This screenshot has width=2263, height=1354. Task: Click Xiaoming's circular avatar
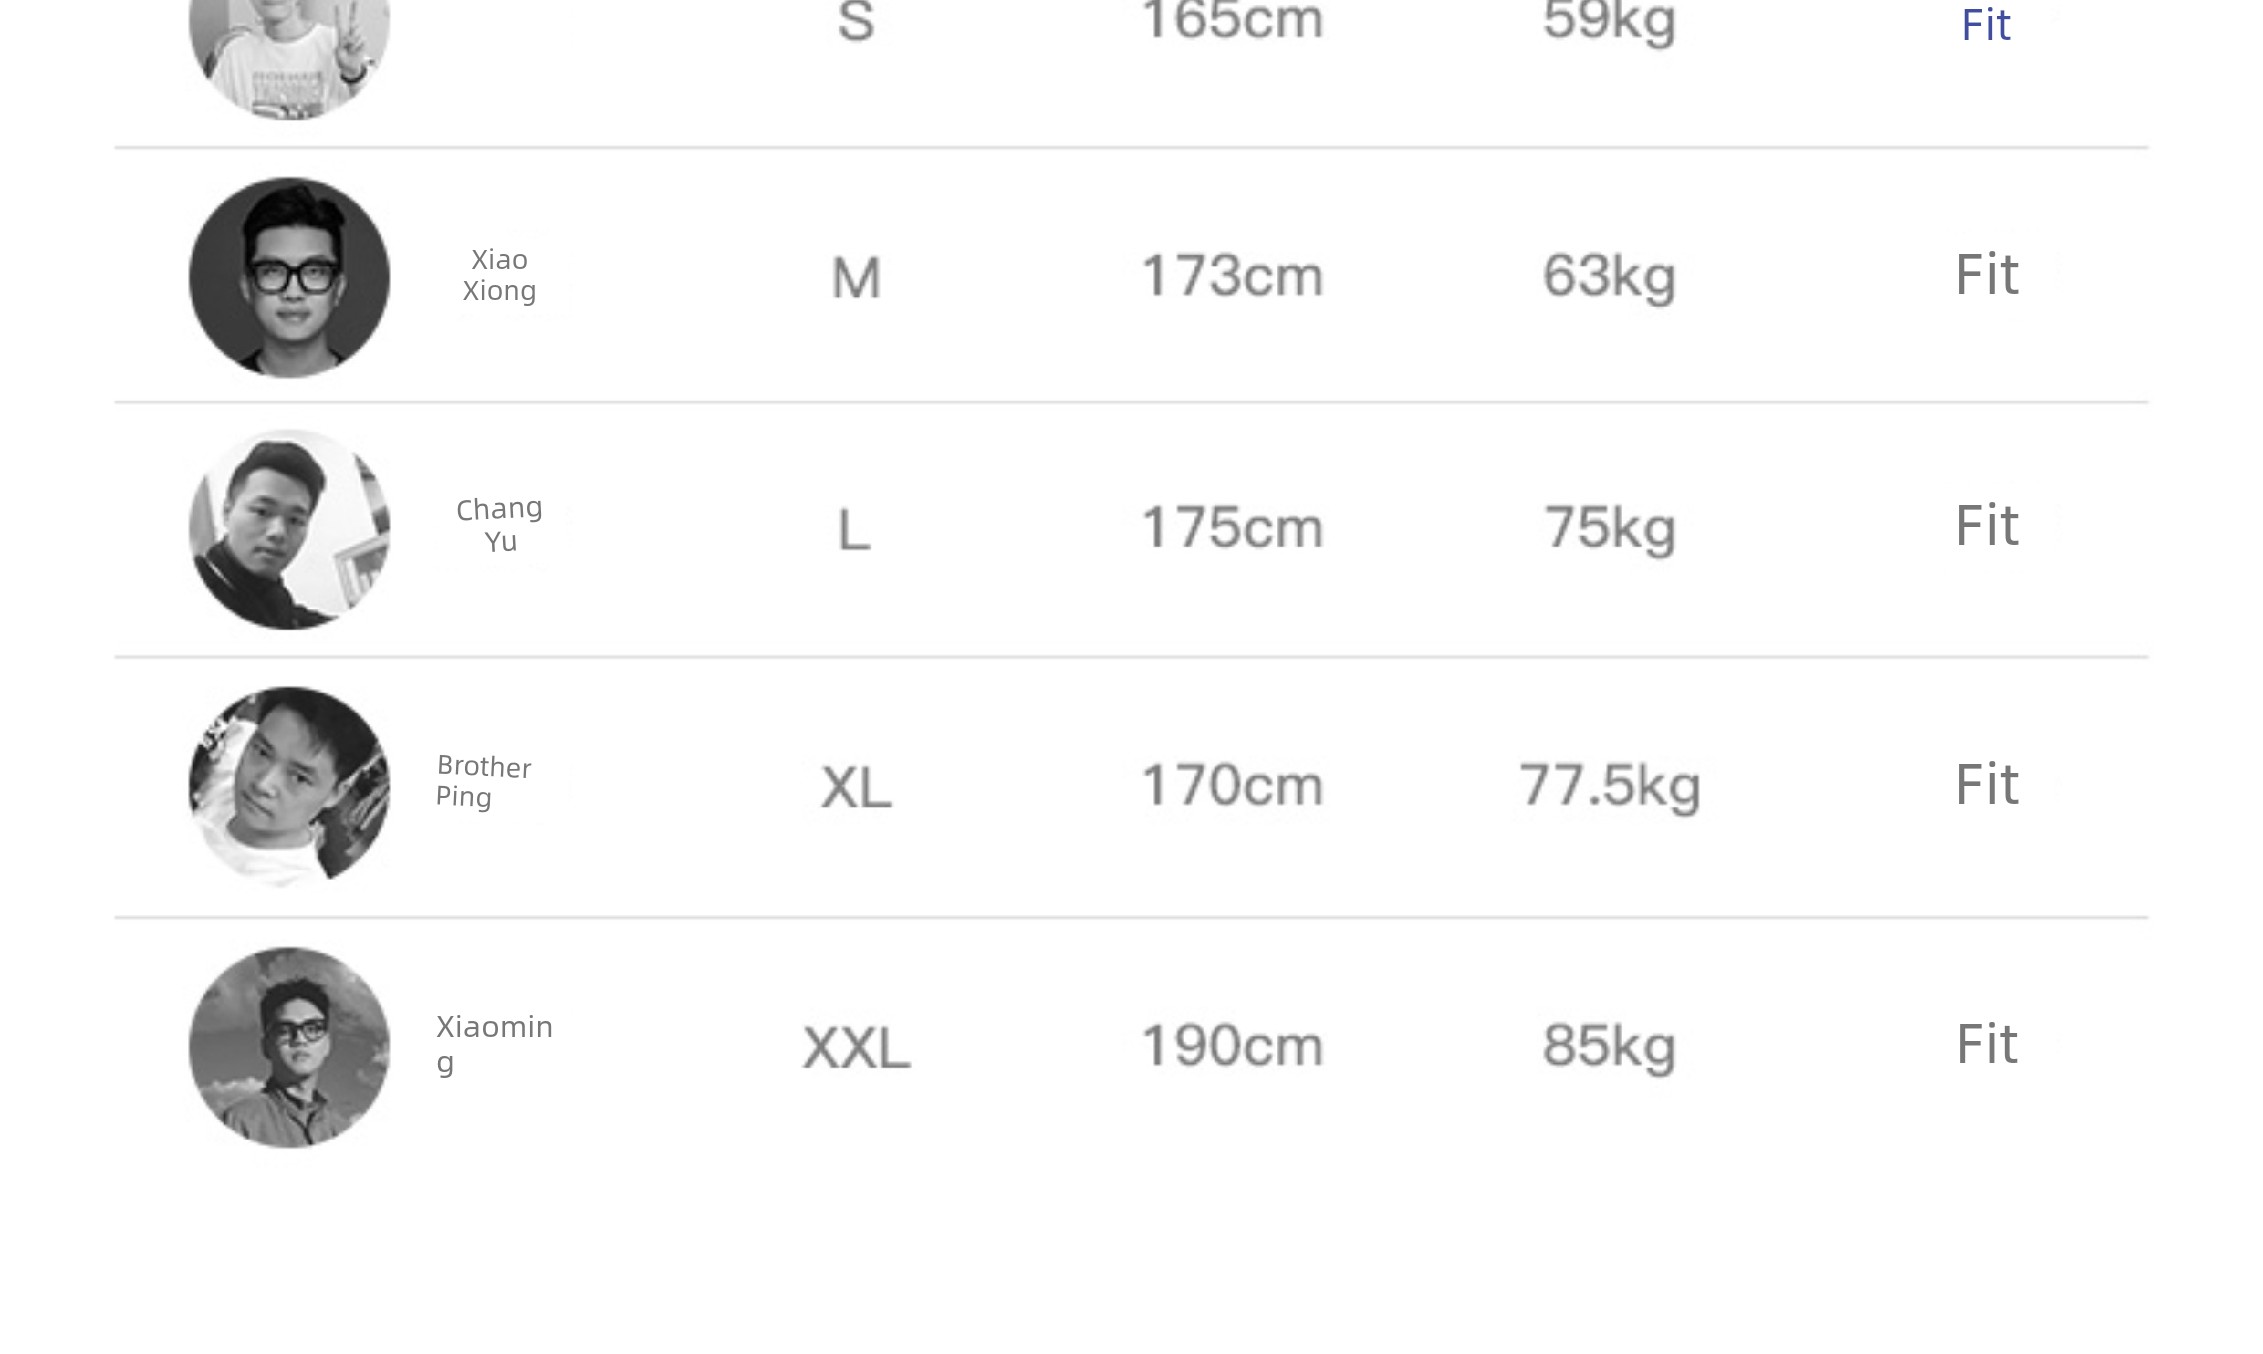point(289,1047)
